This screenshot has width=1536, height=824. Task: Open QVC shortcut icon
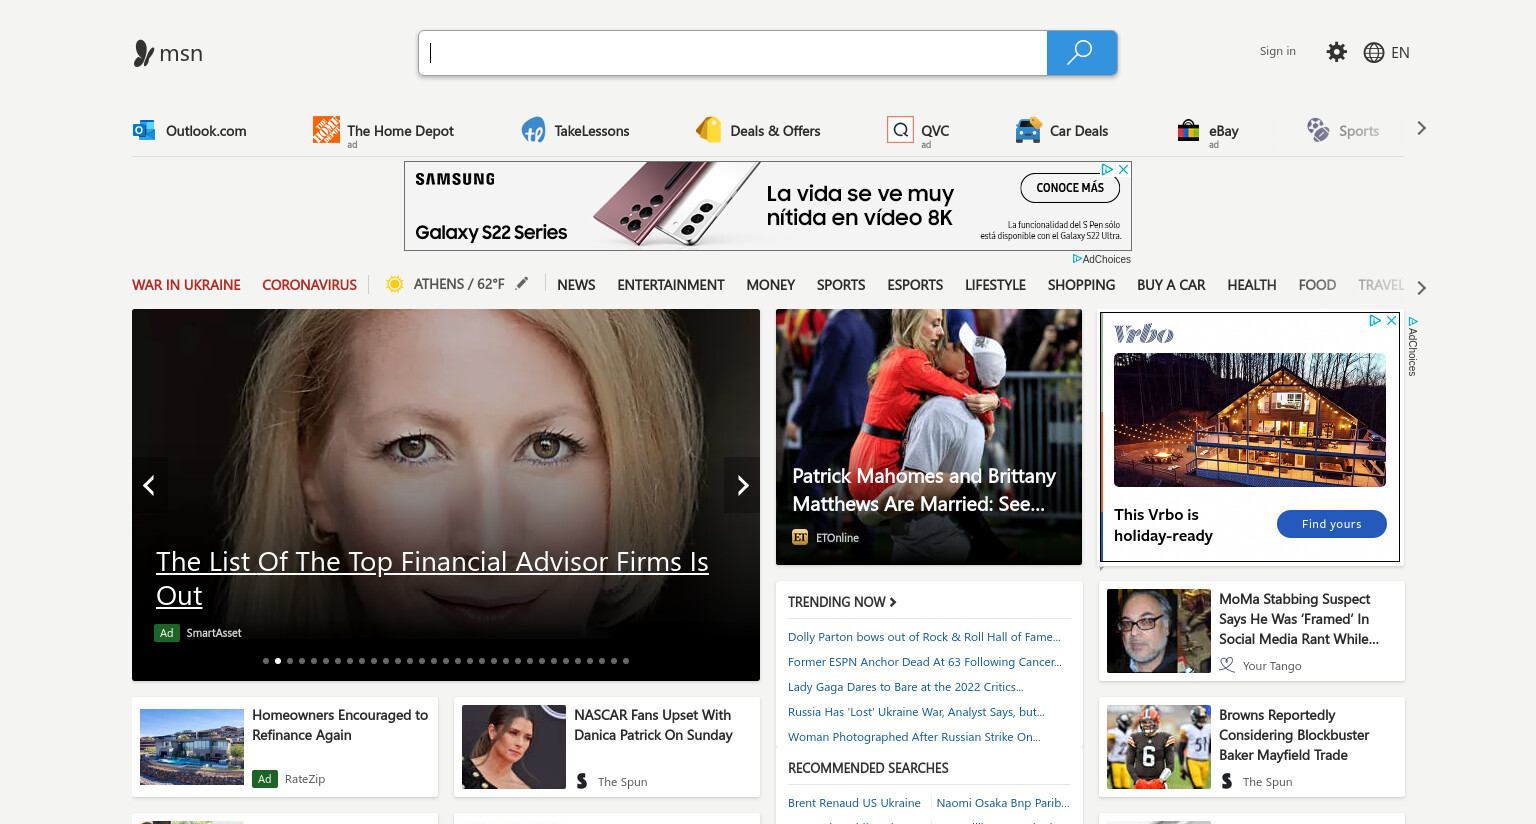click(900, 130)
